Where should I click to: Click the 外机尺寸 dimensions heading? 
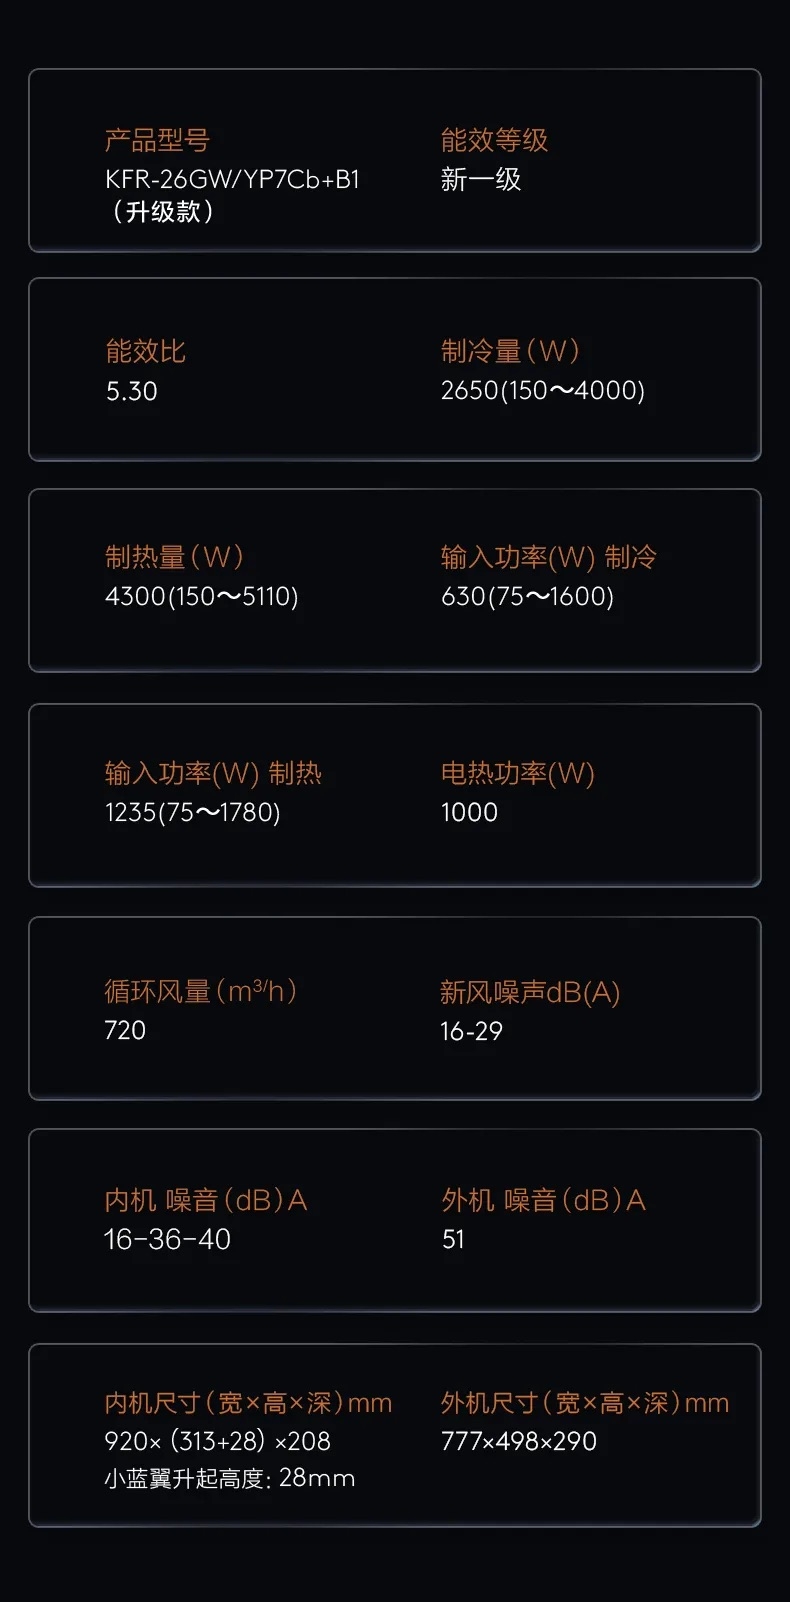click(584, 1403)
